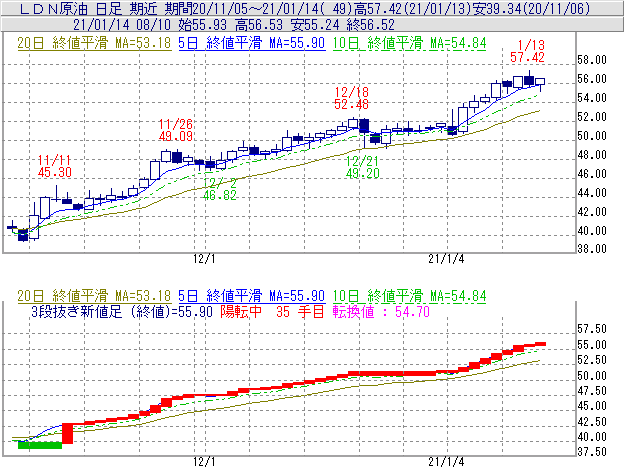Image resolution: width=624 pixels, height=473 pixels.
Task: Click the 37.50 lower chart axis label
Action: [592, 452]
